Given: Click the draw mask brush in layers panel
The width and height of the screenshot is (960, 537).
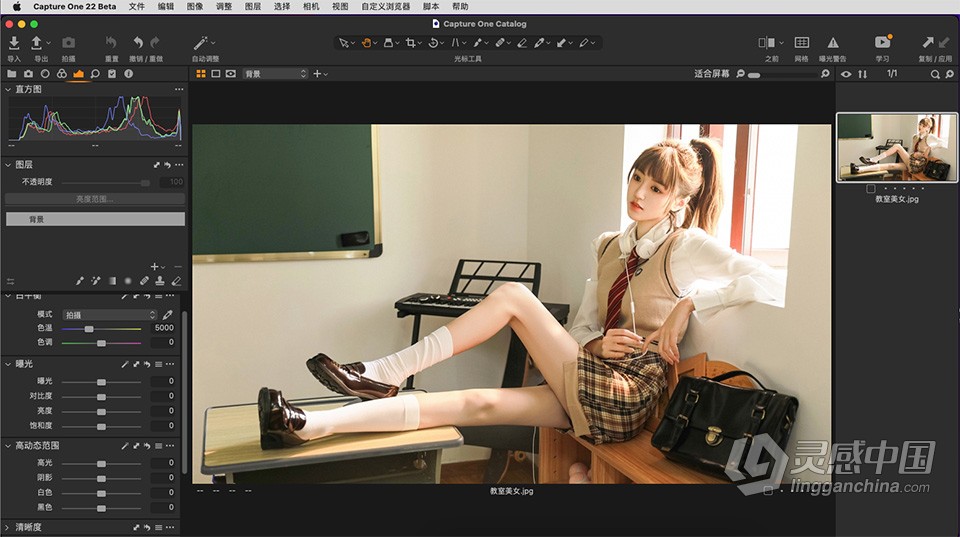Looking at the screenshot, I should pyautogui.click(x=80, y=281).
